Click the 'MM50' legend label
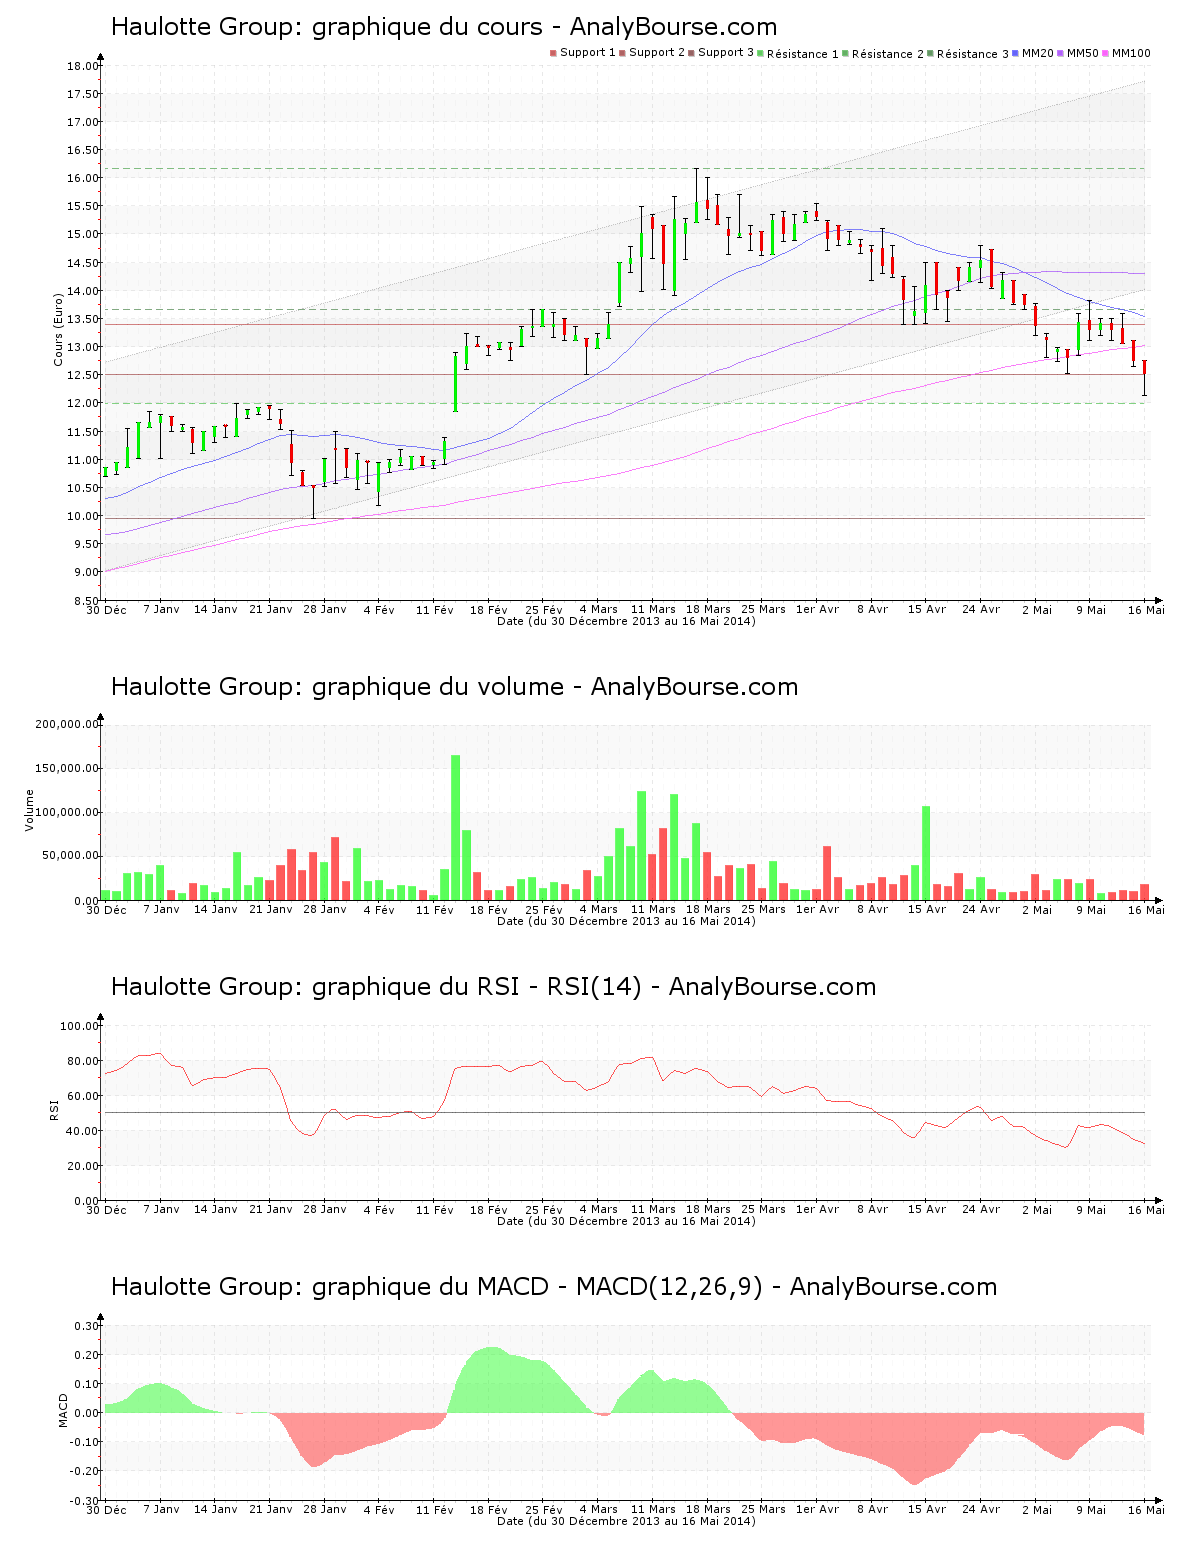Viewport: 1200px width, 1550px height. [x=1083, y=53]
